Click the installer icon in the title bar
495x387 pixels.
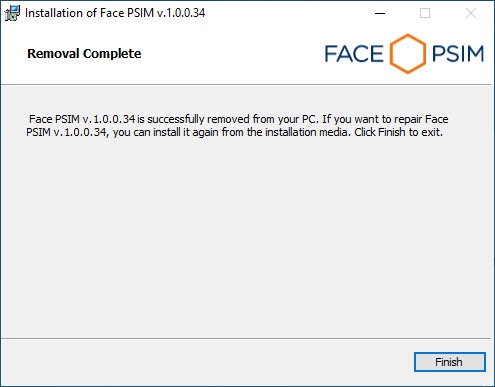point(12,13)
